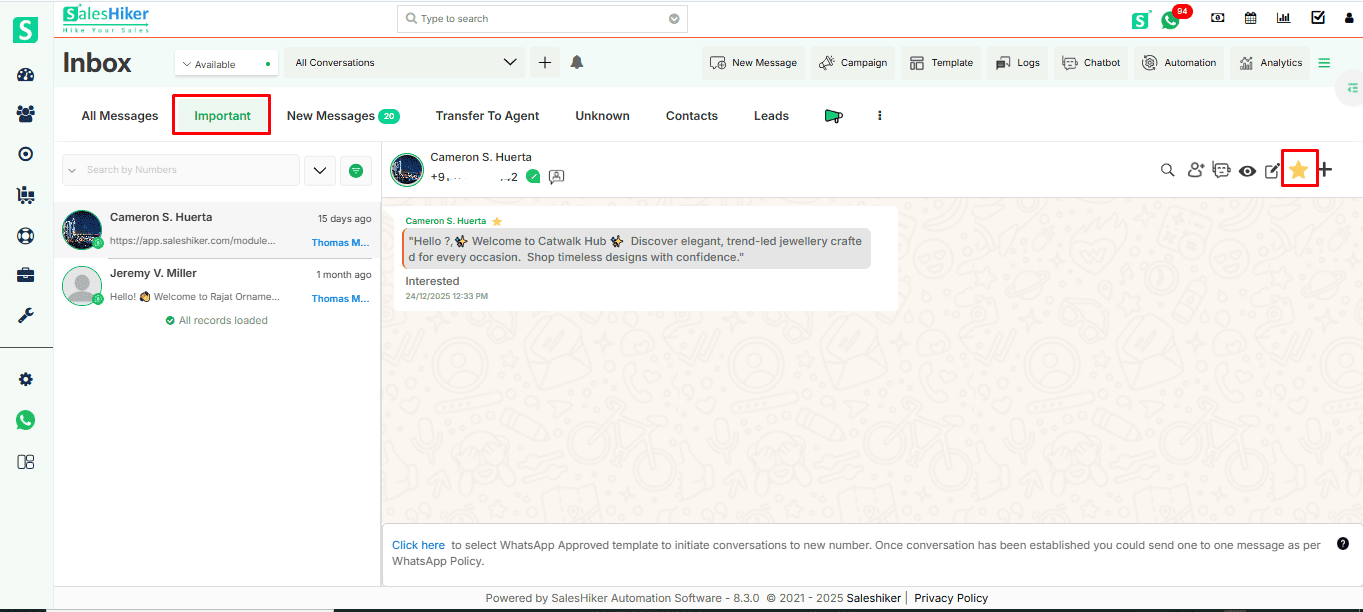The height and width of the screenshot is (612, 1363).
Task: Select the Transfer To Agent tab
Action: [x=487, y=116]
